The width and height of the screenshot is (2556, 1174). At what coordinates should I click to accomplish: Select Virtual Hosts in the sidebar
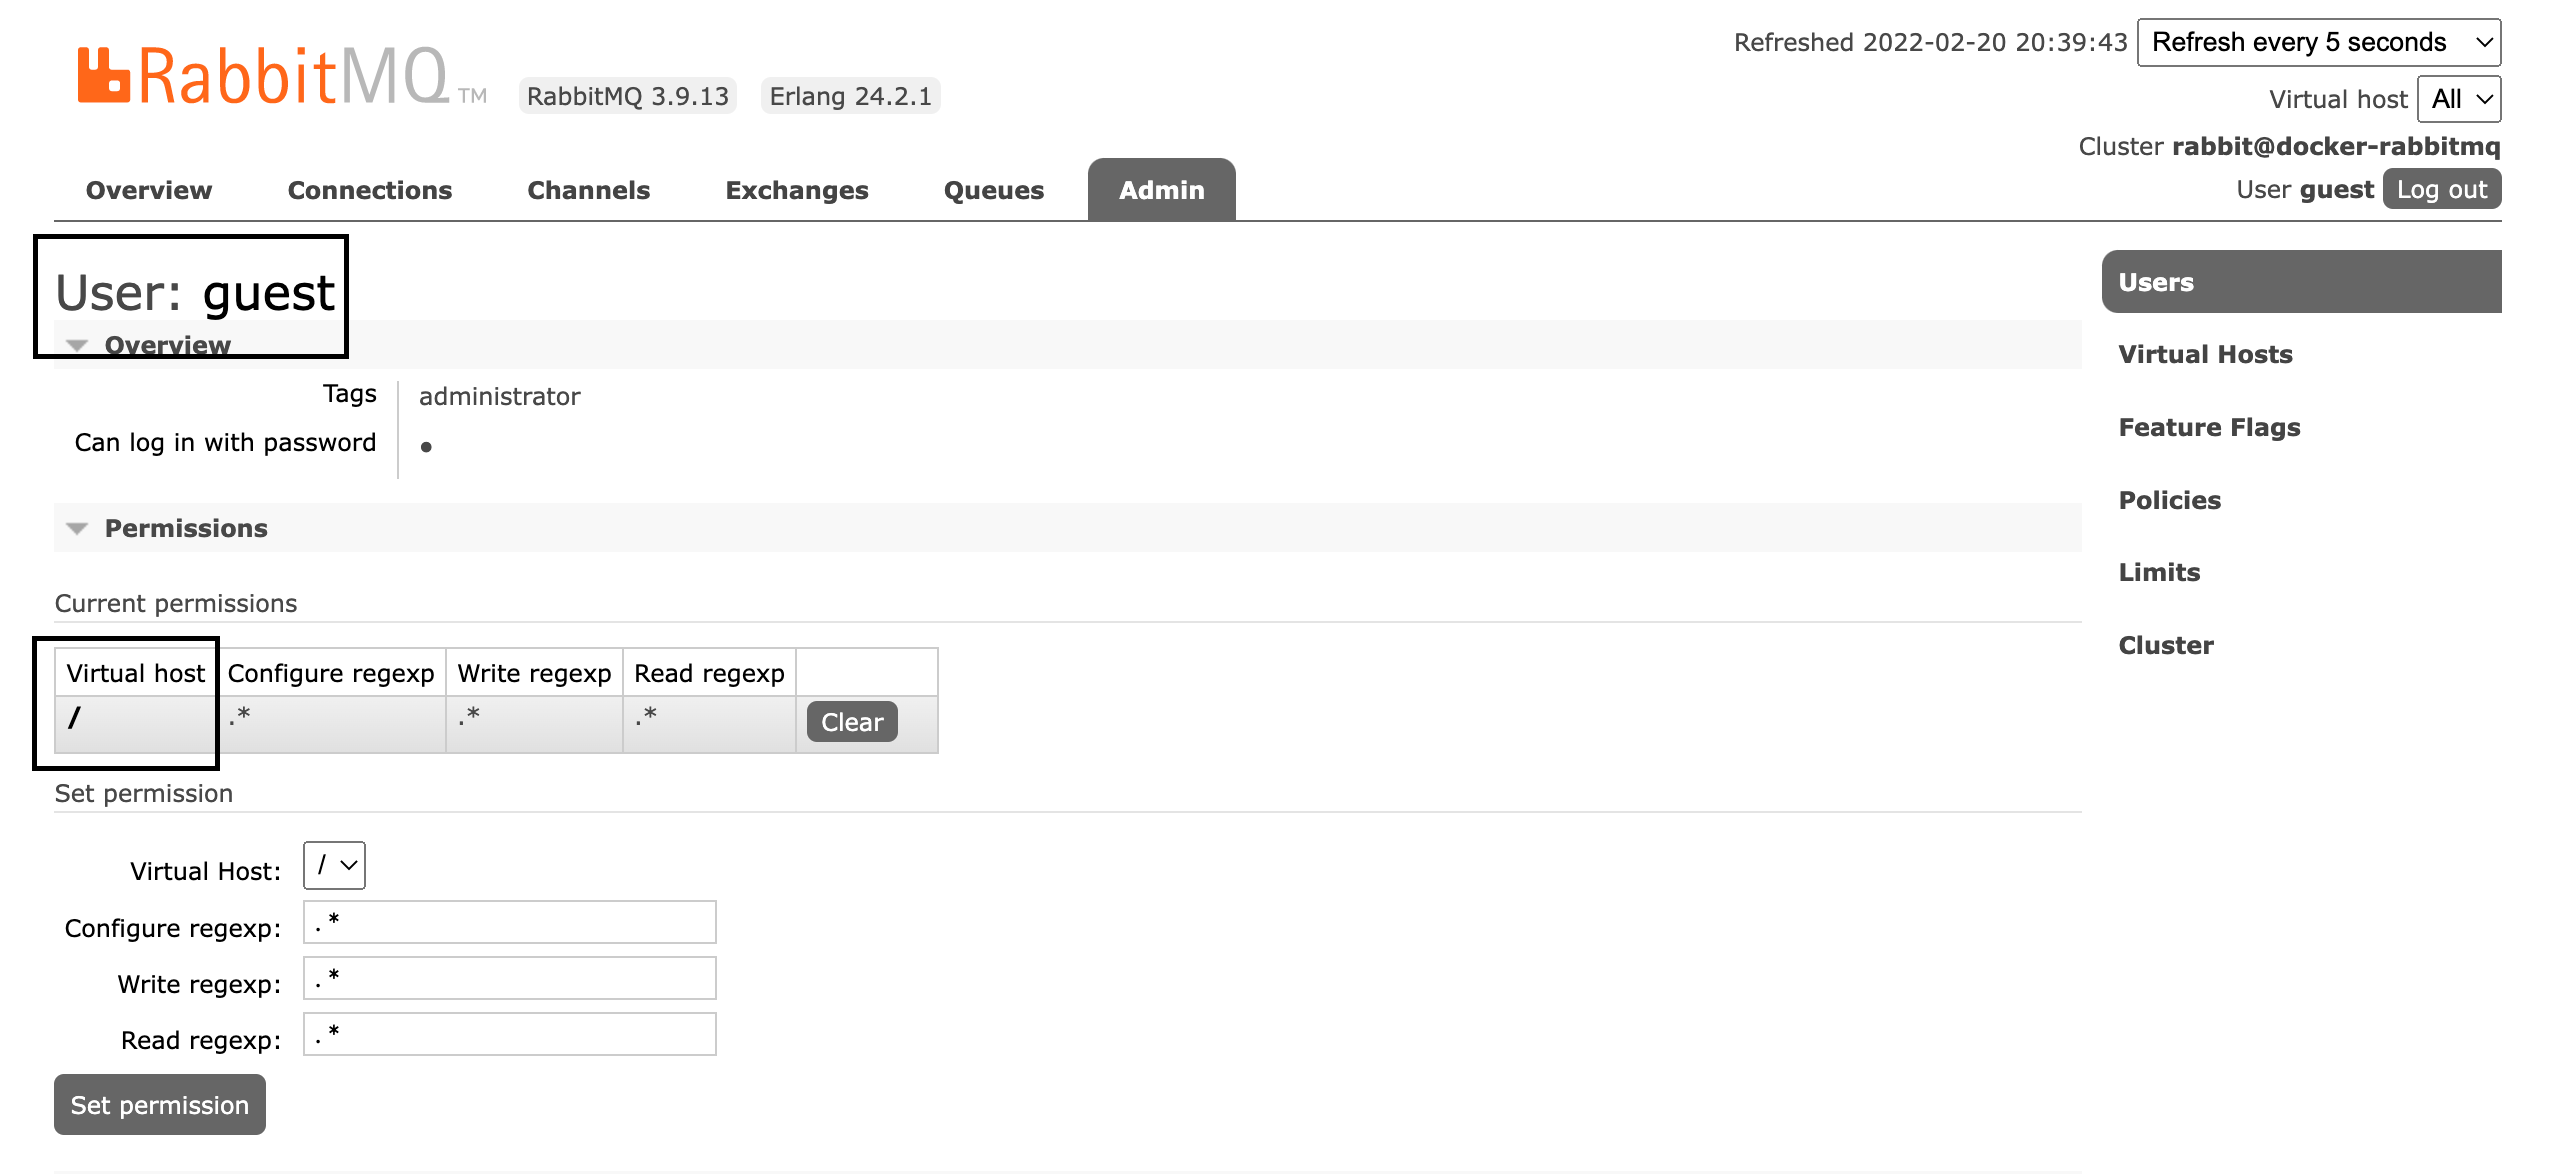click(x=2204, y=354)
